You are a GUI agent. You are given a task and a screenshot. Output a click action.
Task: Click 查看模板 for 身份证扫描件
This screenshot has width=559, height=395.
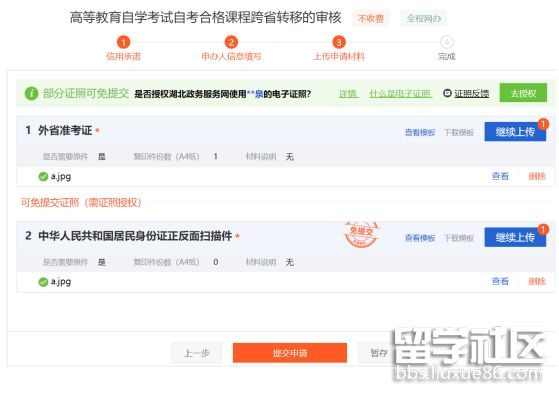(x=420, y=238)
